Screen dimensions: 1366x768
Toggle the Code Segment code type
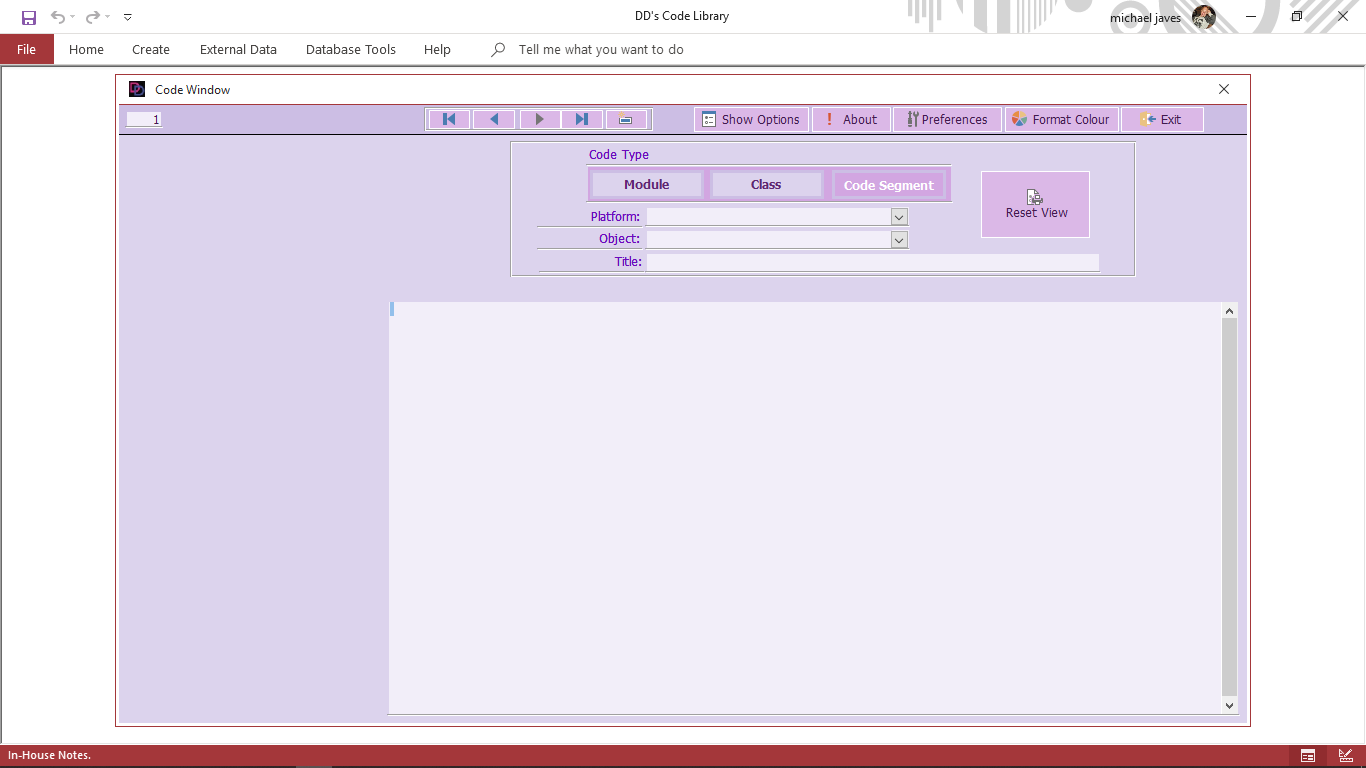(888, 185)
